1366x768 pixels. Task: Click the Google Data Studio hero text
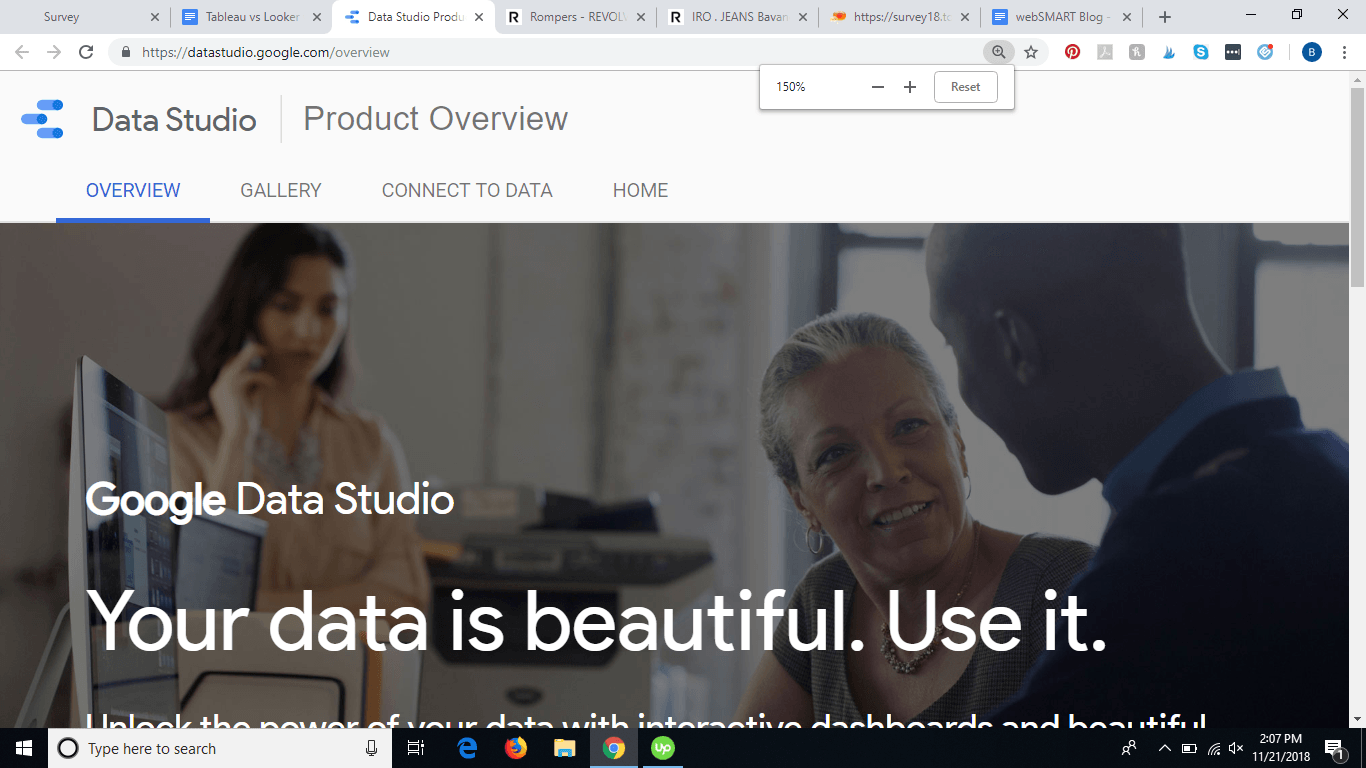270,499
